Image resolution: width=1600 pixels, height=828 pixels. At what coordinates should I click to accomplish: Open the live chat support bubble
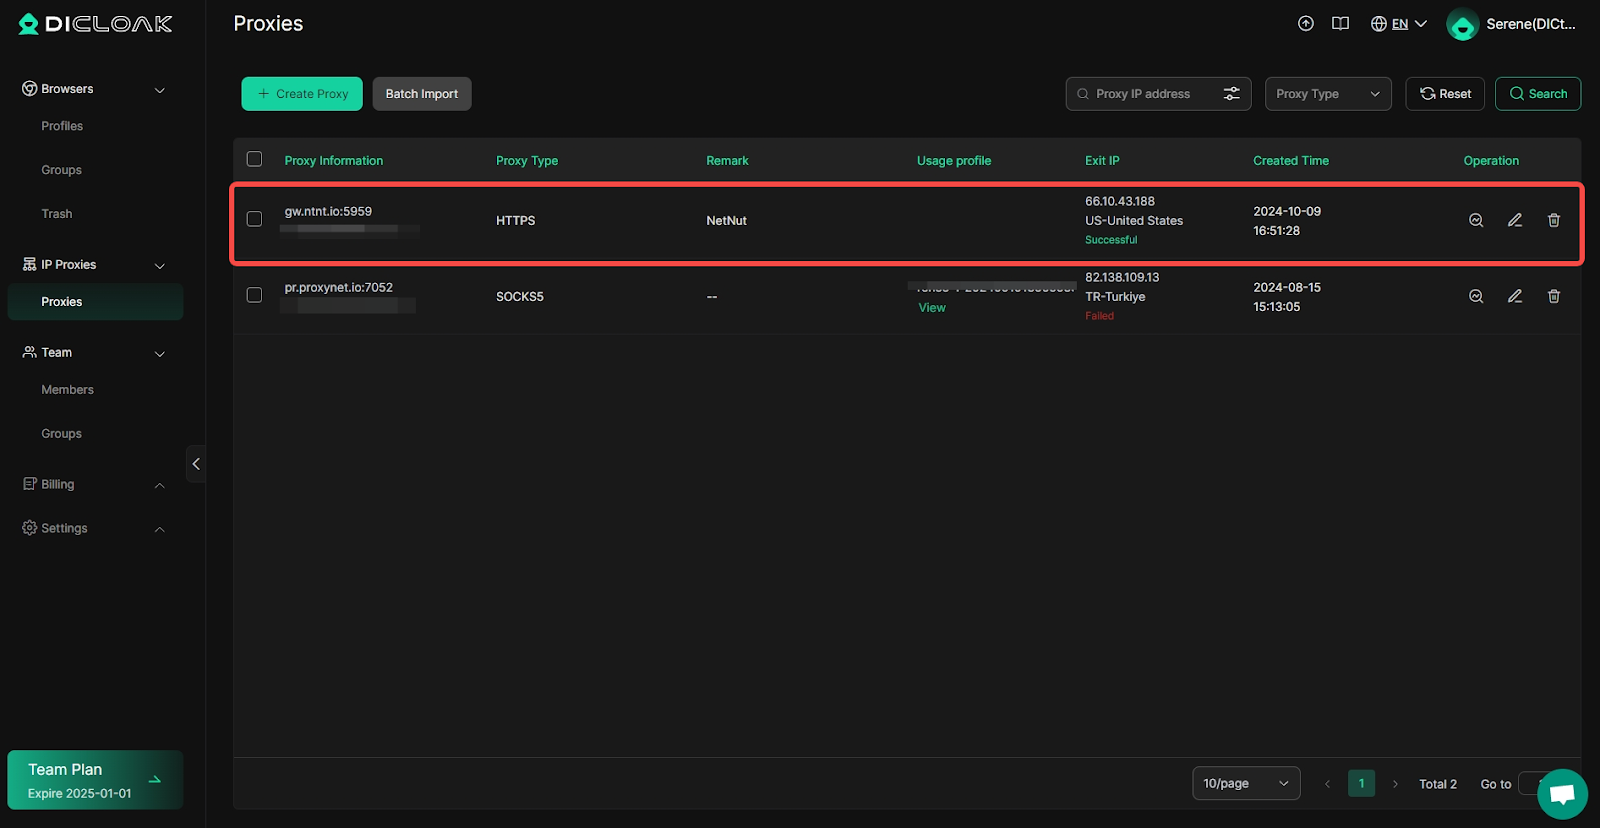[x=1562, y=794]
